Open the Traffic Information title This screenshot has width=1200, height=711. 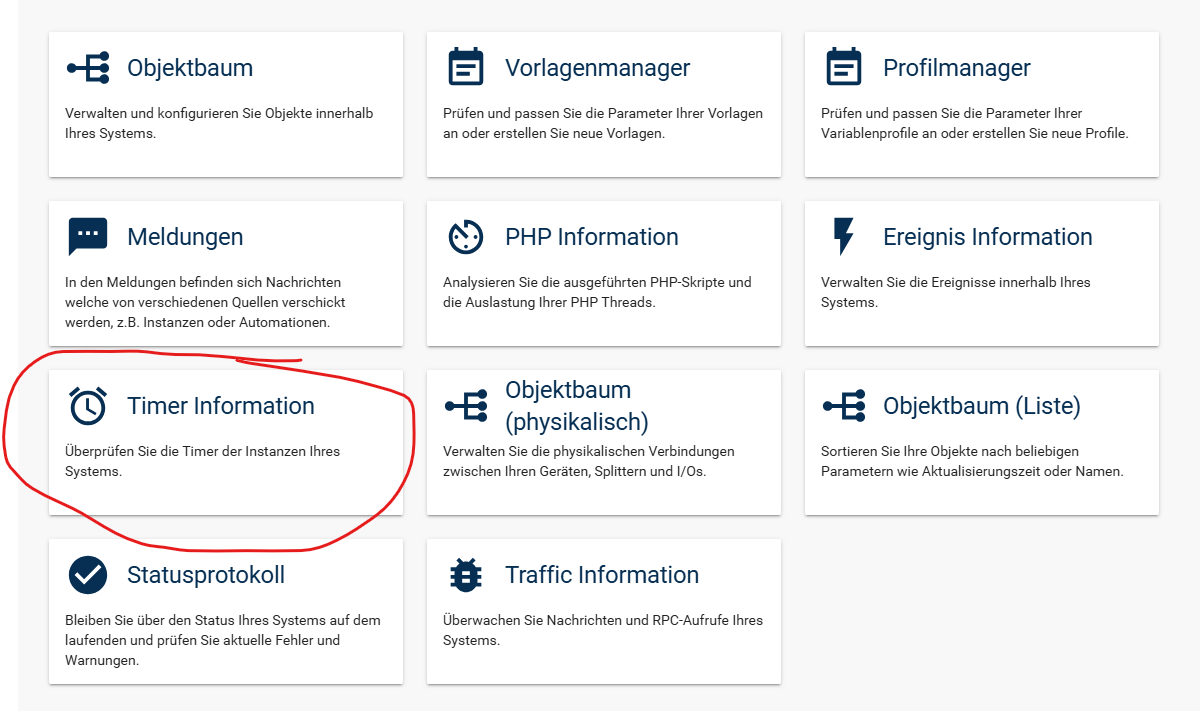coord(601,575)
